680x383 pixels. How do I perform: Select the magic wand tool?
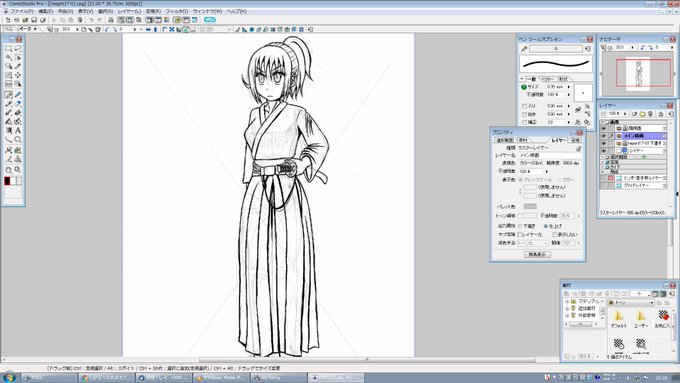tap(8, 57)
